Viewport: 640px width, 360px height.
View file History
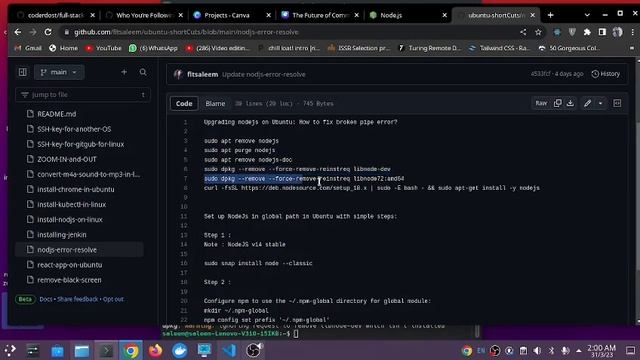pos(606,74)
